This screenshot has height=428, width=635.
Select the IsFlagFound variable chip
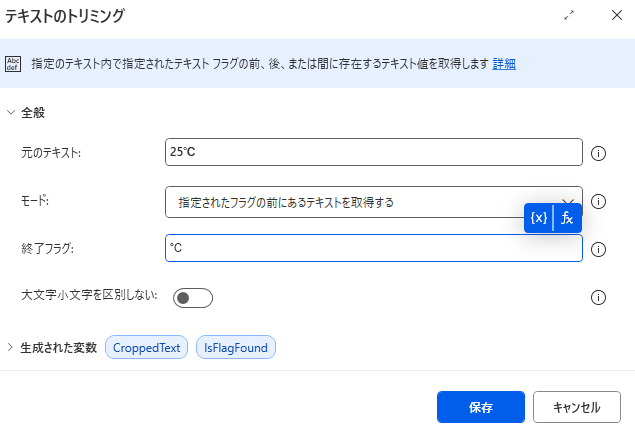pyautogui.click(x=236, y=347)
